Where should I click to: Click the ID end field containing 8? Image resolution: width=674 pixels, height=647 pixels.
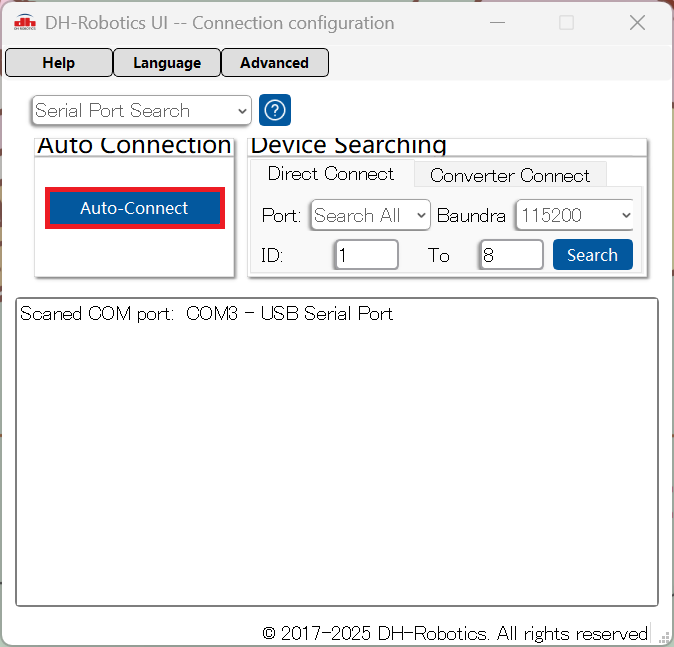click(512, 255)
